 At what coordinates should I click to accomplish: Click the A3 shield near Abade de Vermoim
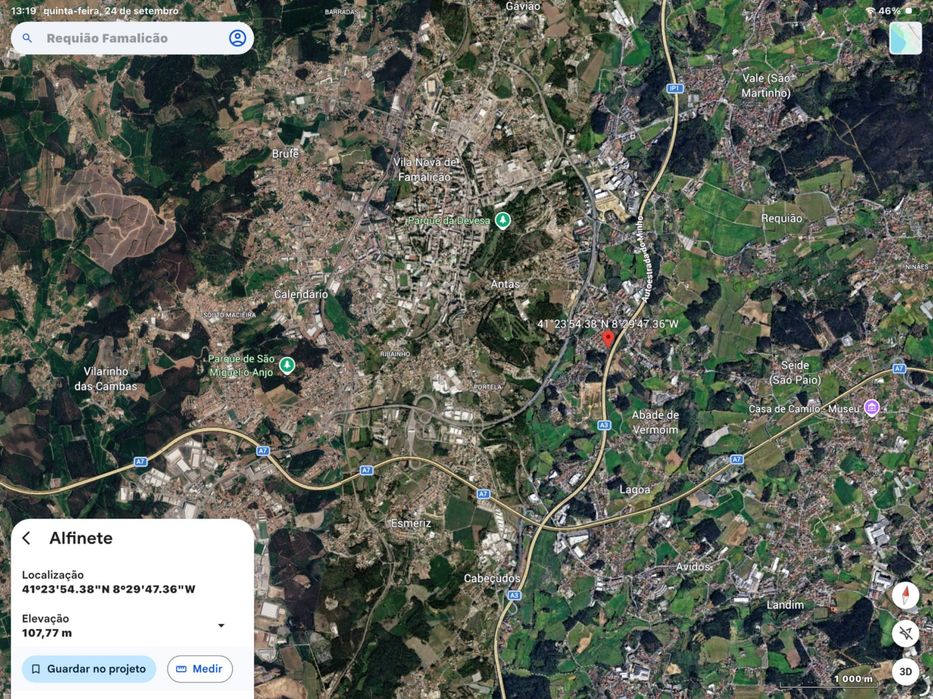pyautogui.click(x=604, y=425)
